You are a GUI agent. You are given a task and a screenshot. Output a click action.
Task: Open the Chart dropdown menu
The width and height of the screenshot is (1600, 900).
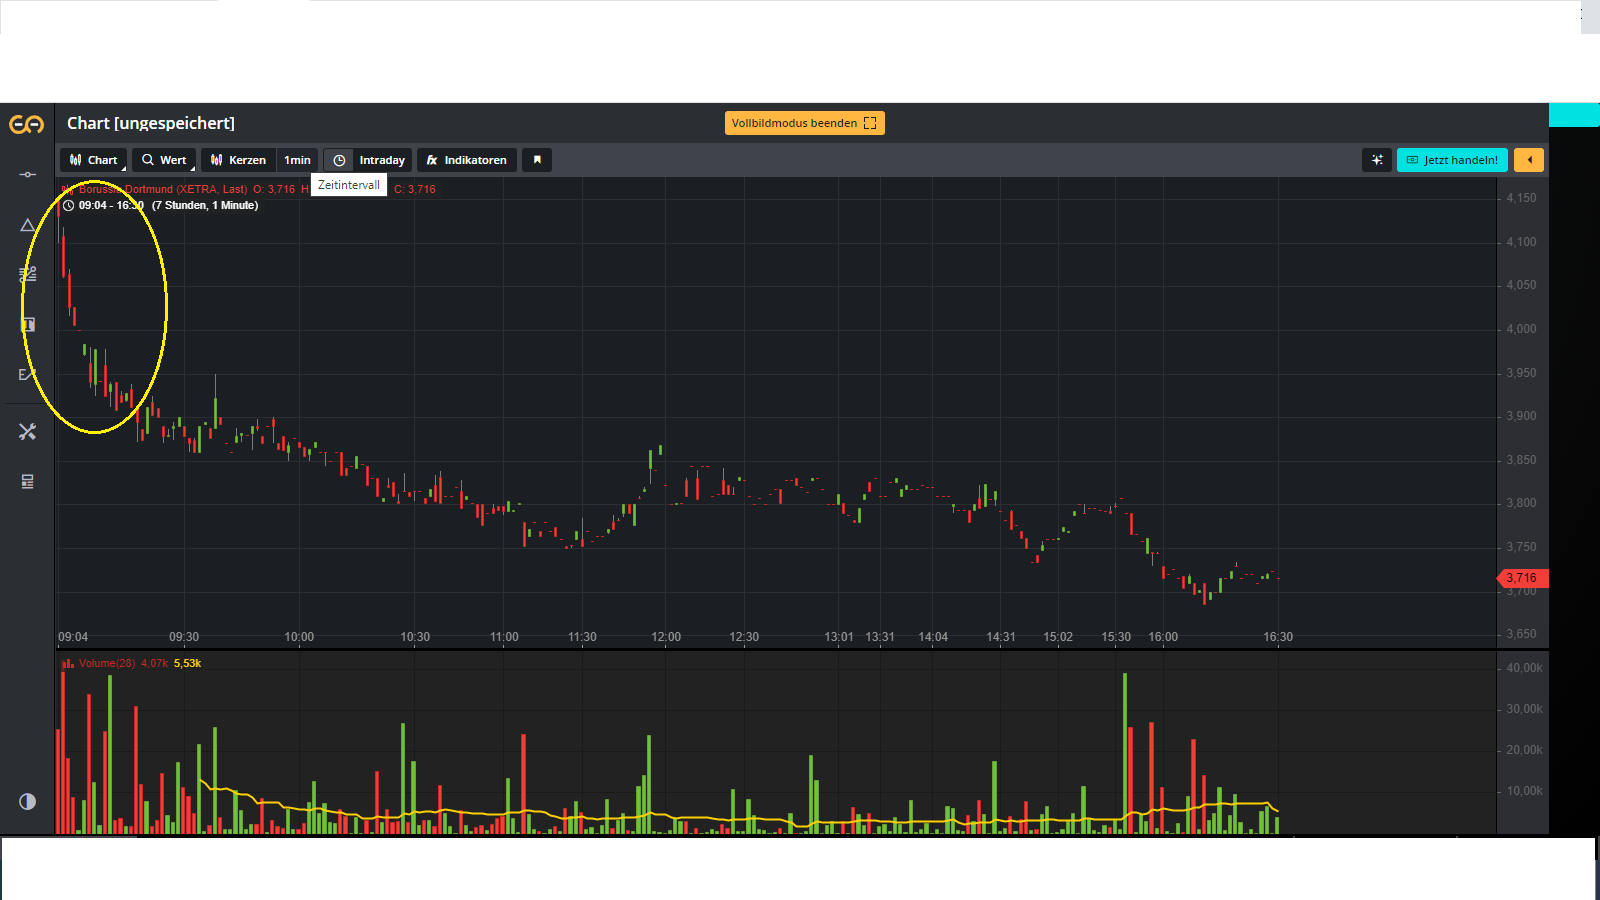point(93,160)
